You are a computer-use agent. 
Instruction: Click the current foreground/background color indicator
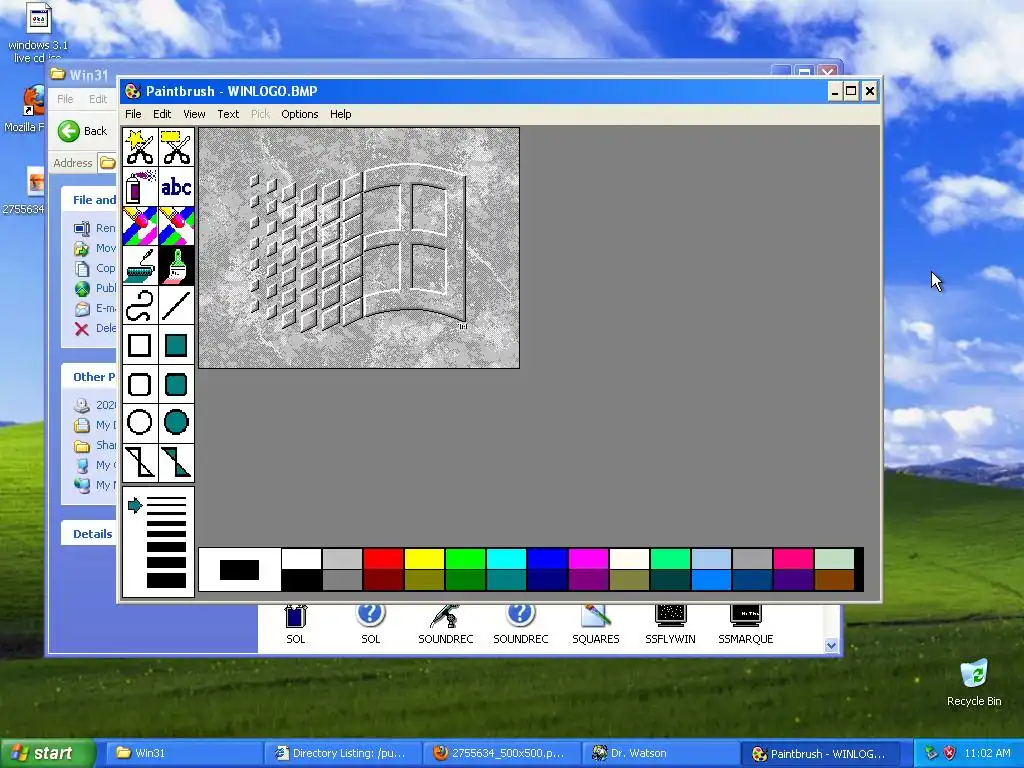point(240,570)
